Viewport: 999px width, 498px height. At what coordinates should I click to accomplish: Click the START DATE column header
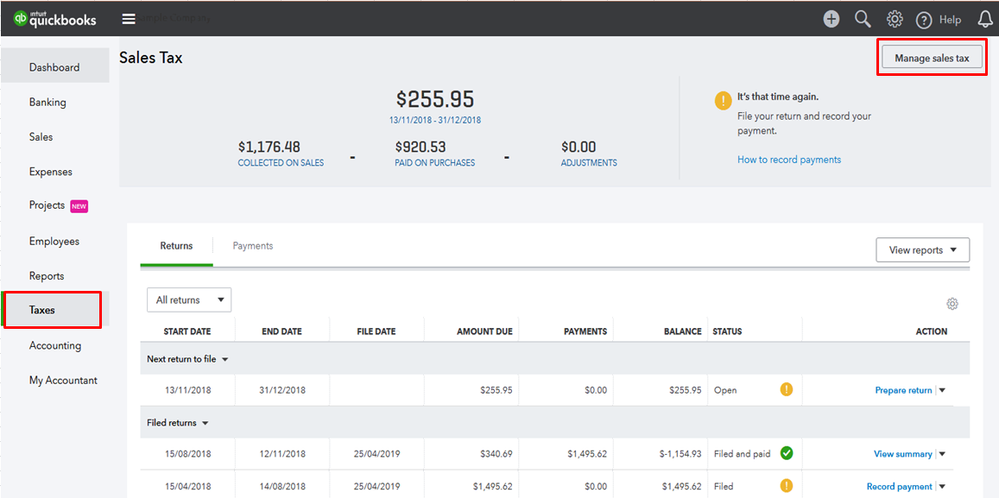point(187,332)
